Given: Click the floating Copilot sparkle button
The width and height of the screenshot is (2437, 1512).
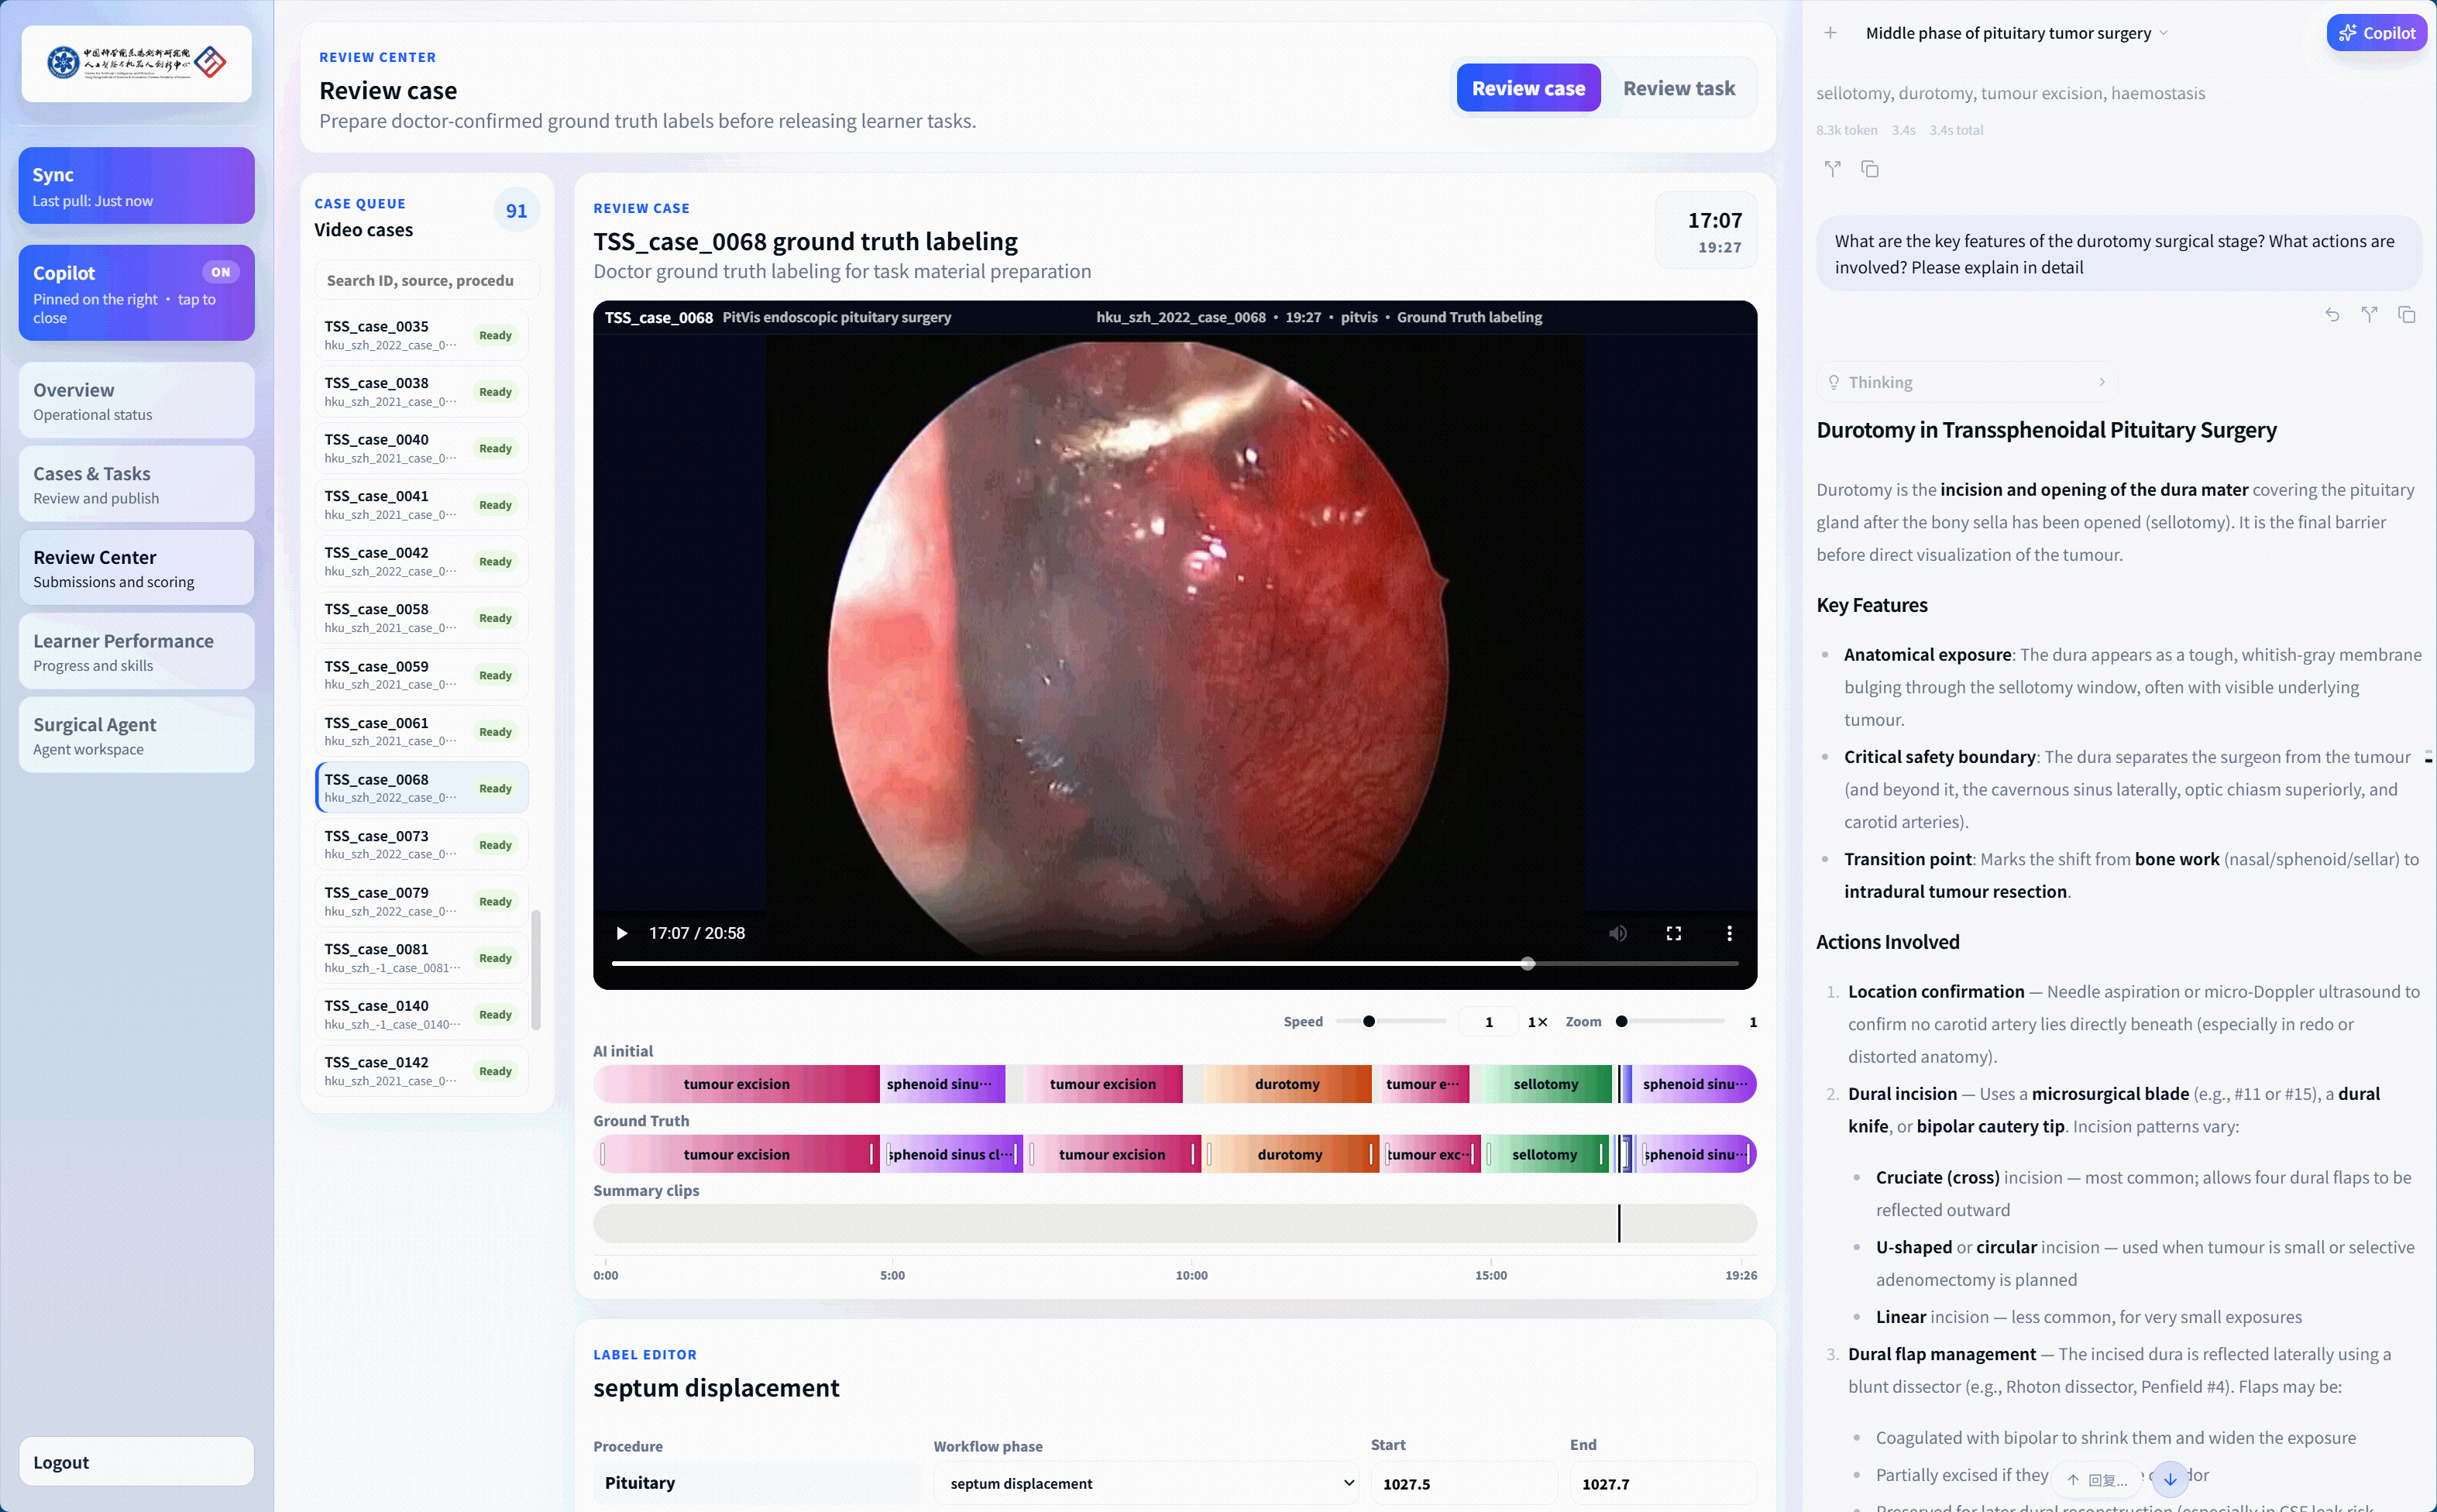Looking at the screenshot, I should (x=2376, y=33).
